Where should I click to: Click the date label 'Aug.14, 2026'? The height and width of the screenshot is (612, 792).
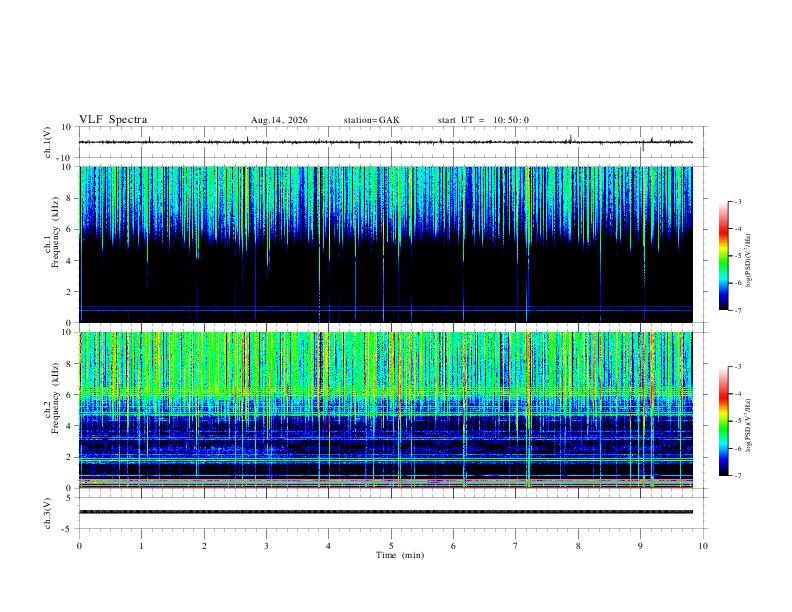(279, 120)
